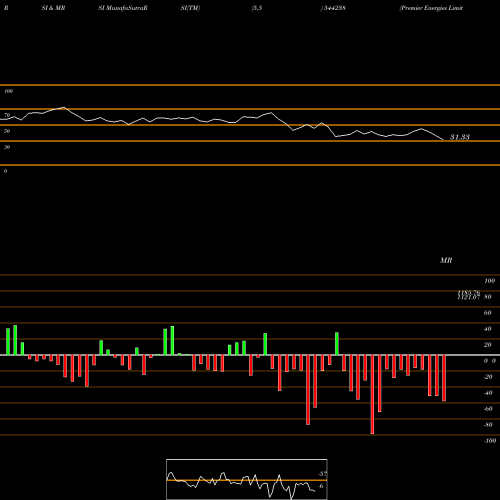Click the overlapping price values near 80

click(x=469, y=295)
